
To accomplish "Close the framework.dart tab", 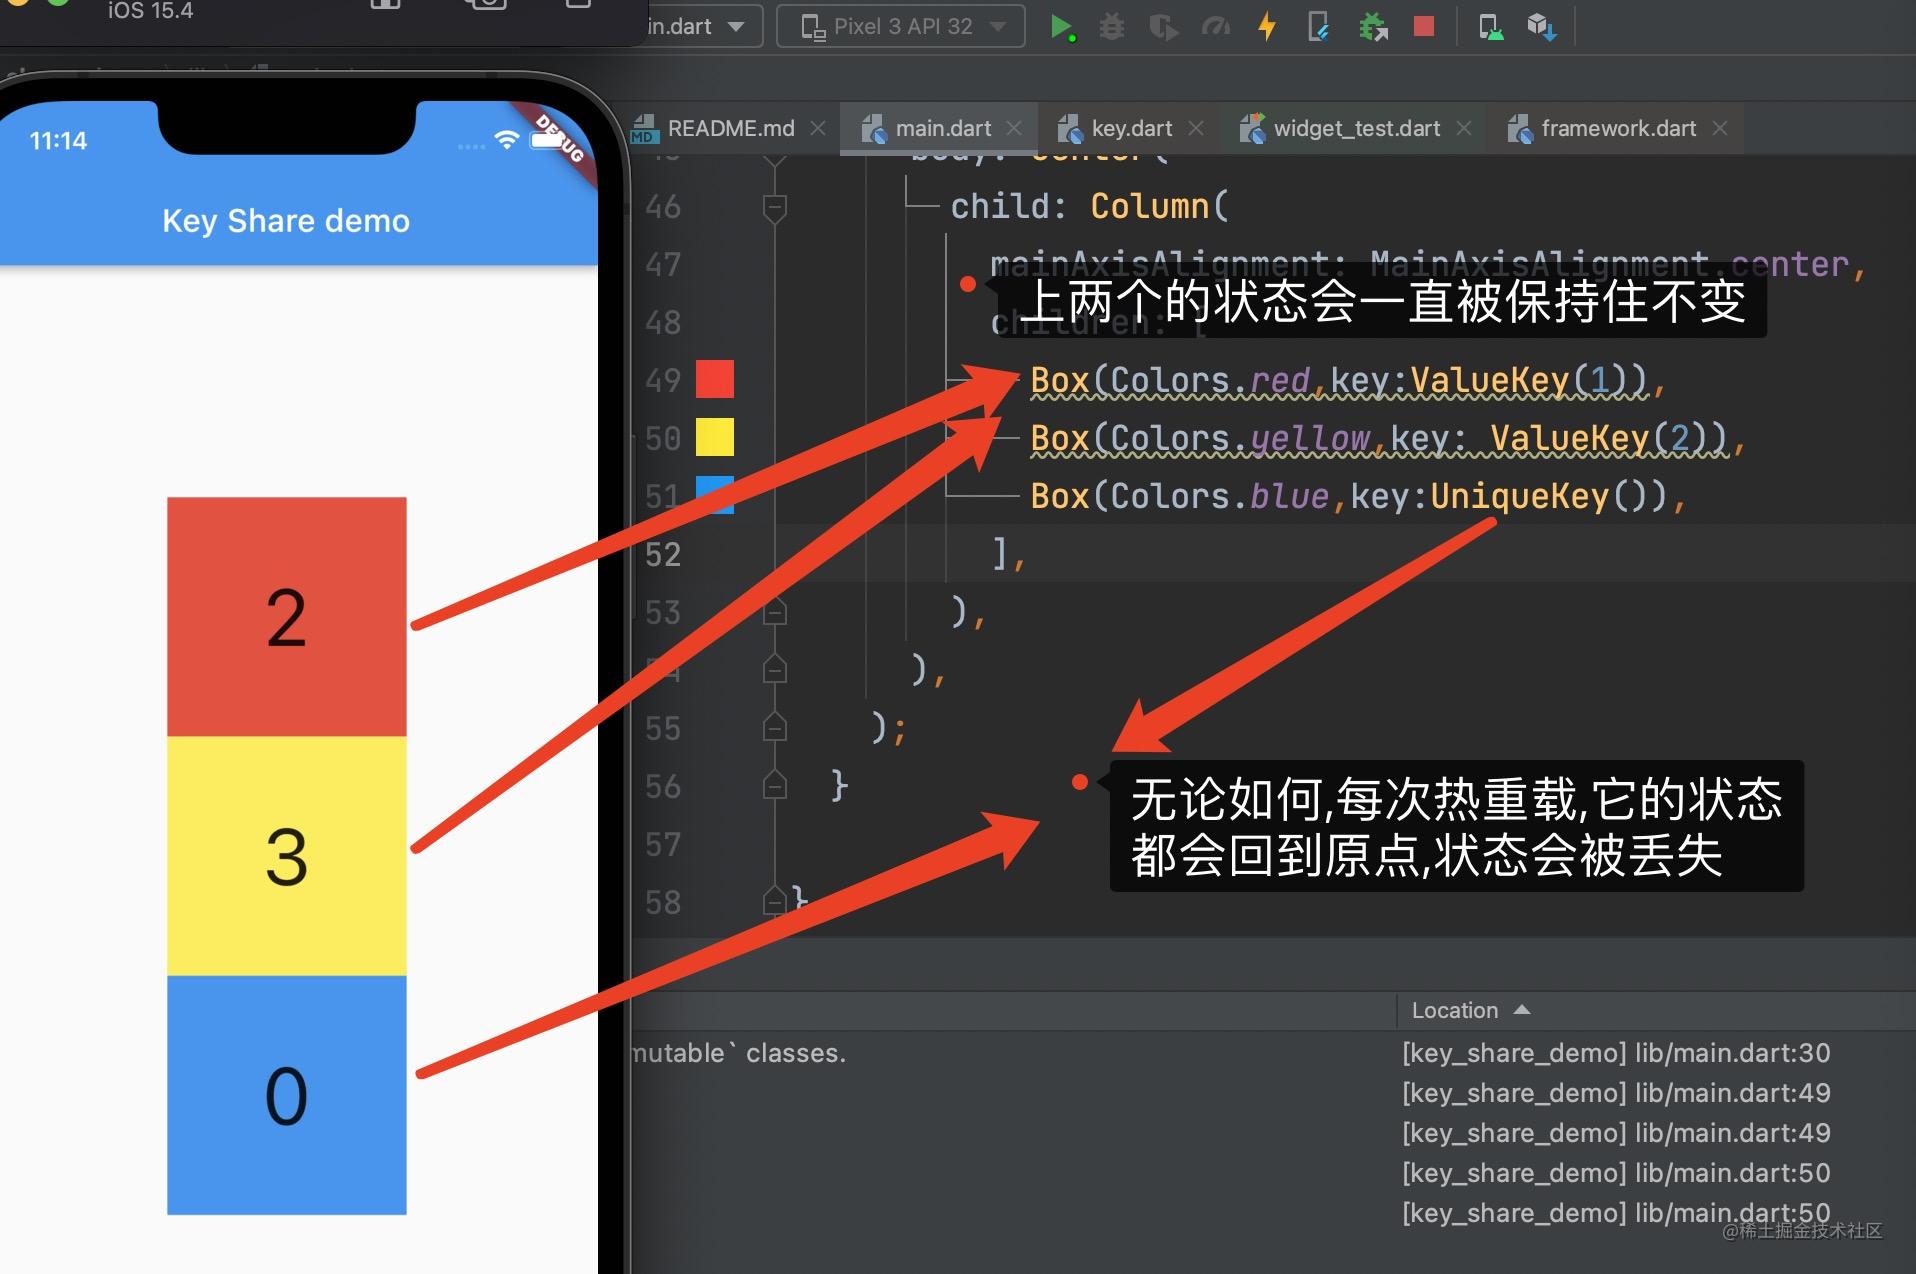I will (x=1720, y=129).
